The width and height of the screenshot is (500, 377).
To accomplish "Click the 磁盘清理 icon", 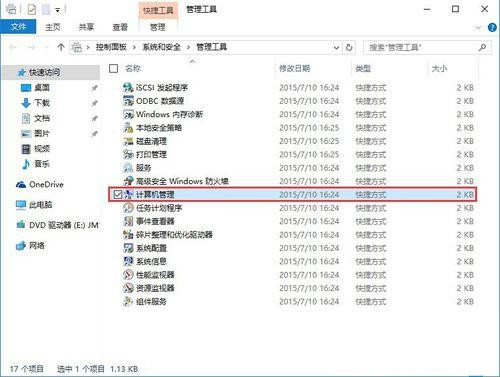I will coord(128,141).
